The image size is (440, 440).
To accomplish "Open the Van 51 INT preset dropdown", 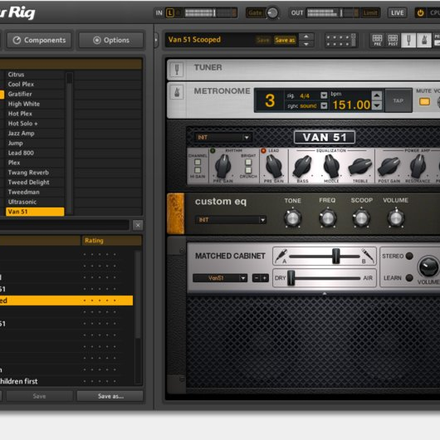I will pos(223,138).
